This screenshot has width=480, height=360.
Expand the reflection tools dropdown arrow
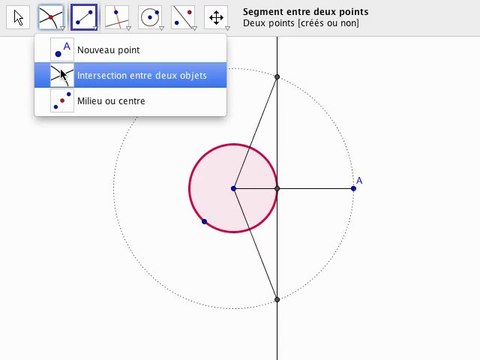coord(194,28)
